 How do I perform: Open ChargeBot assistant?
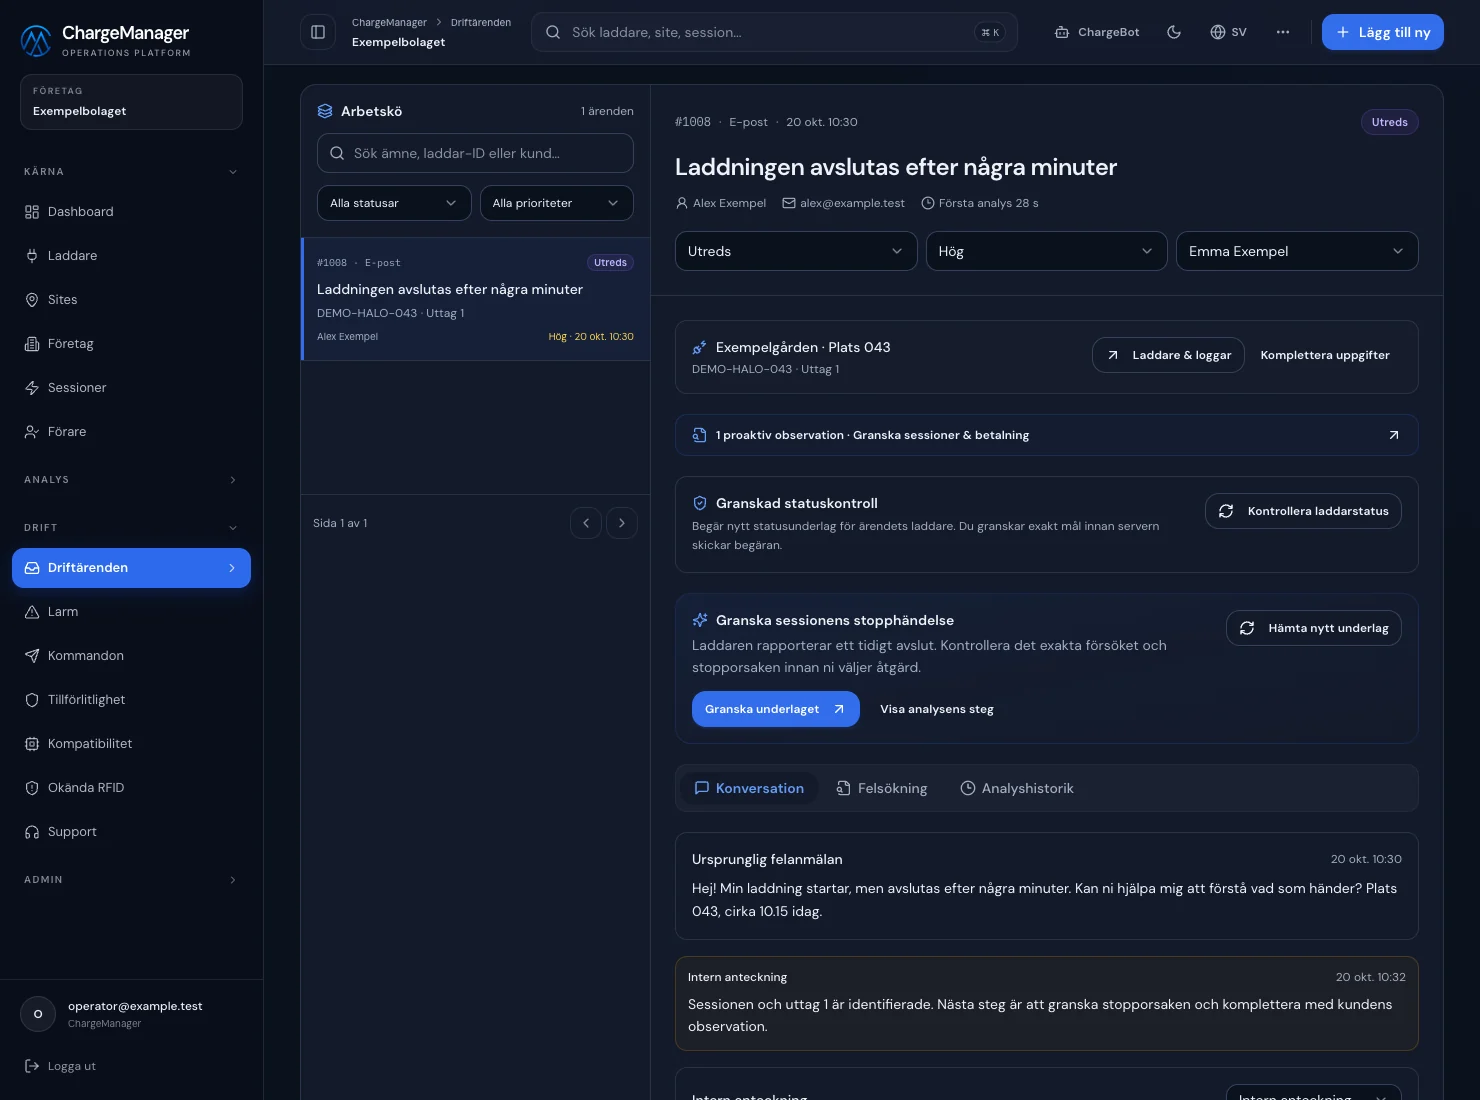(x=1097, y=32)
